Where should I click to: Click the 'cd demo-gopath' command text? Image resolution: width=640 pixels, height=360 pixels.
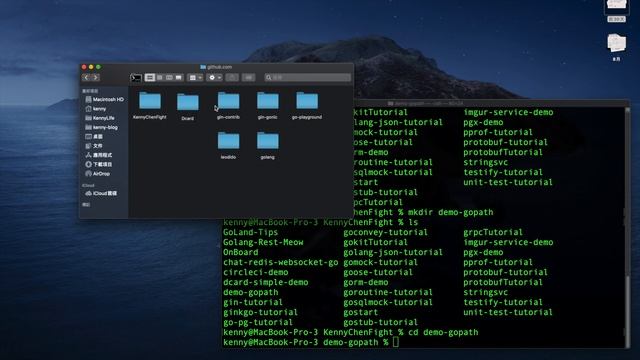(443, 332)
